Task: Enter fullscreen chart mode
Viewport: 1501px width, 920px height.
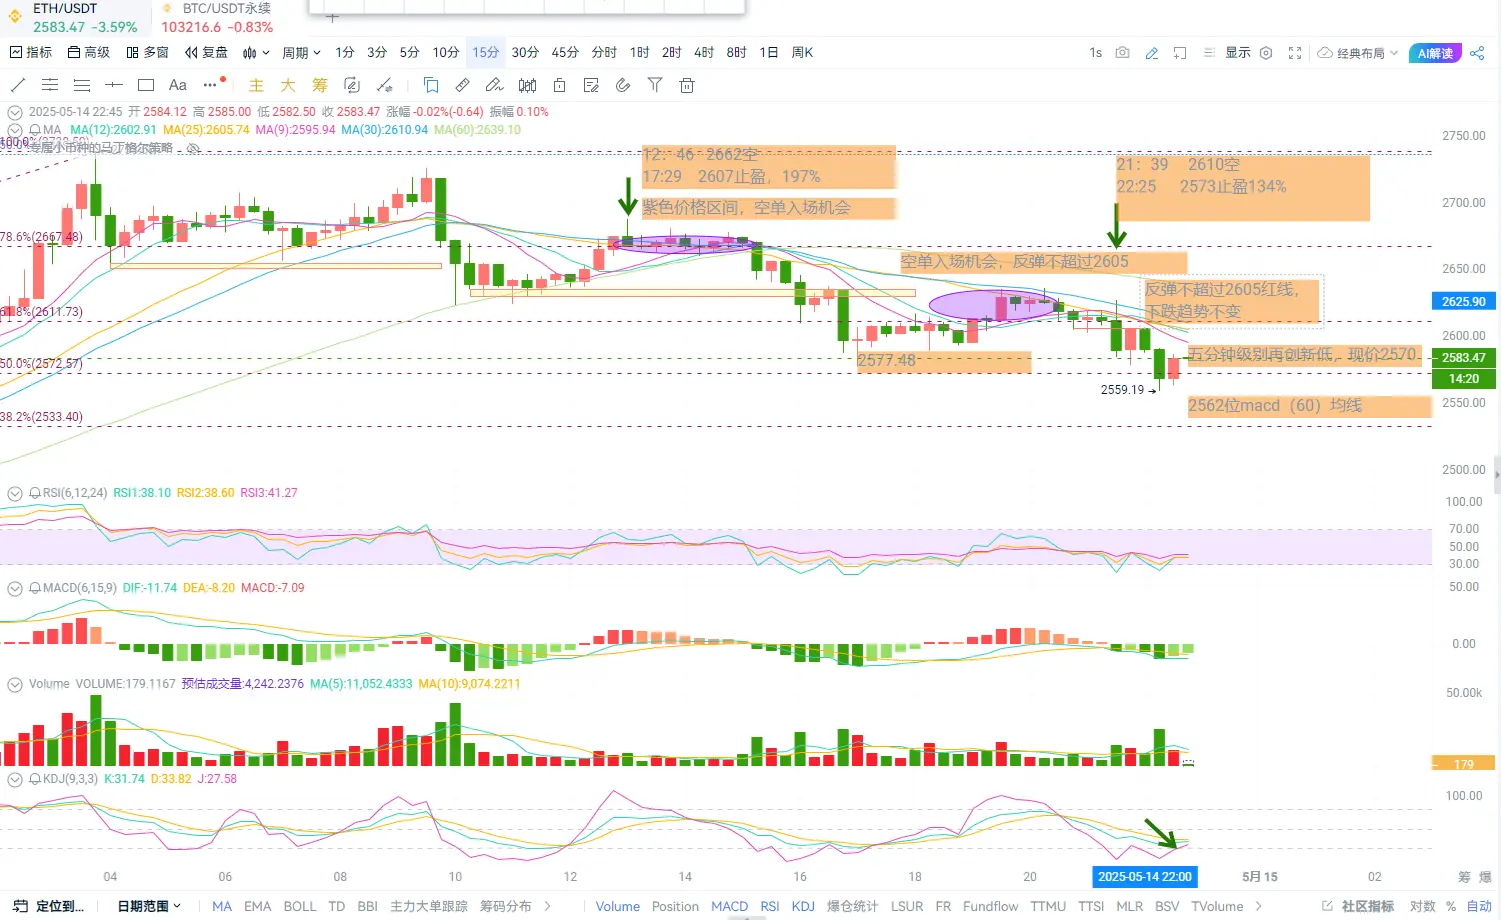Action: click(1295, 53)
